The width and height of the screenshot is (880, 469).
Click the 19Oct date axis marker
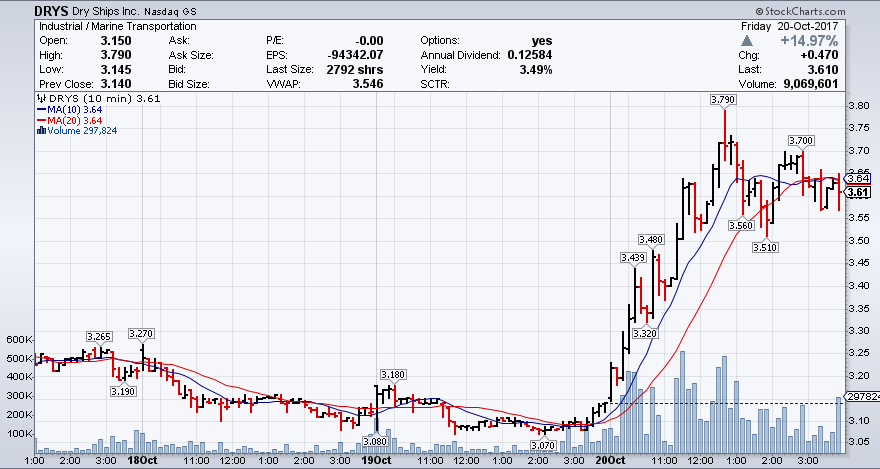click(x=375, y=461)
